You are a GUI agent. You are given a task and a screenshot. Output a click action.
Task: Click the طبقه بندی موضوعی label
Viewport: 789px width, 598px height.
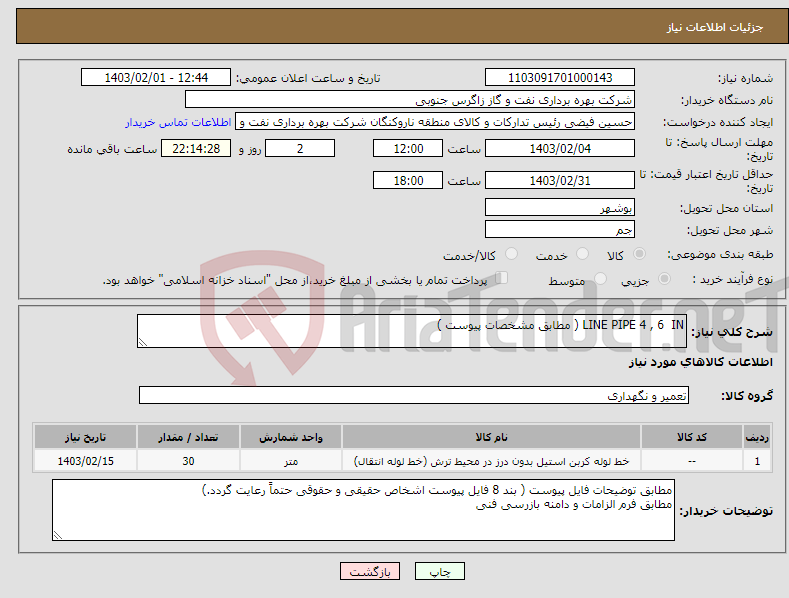720,254
